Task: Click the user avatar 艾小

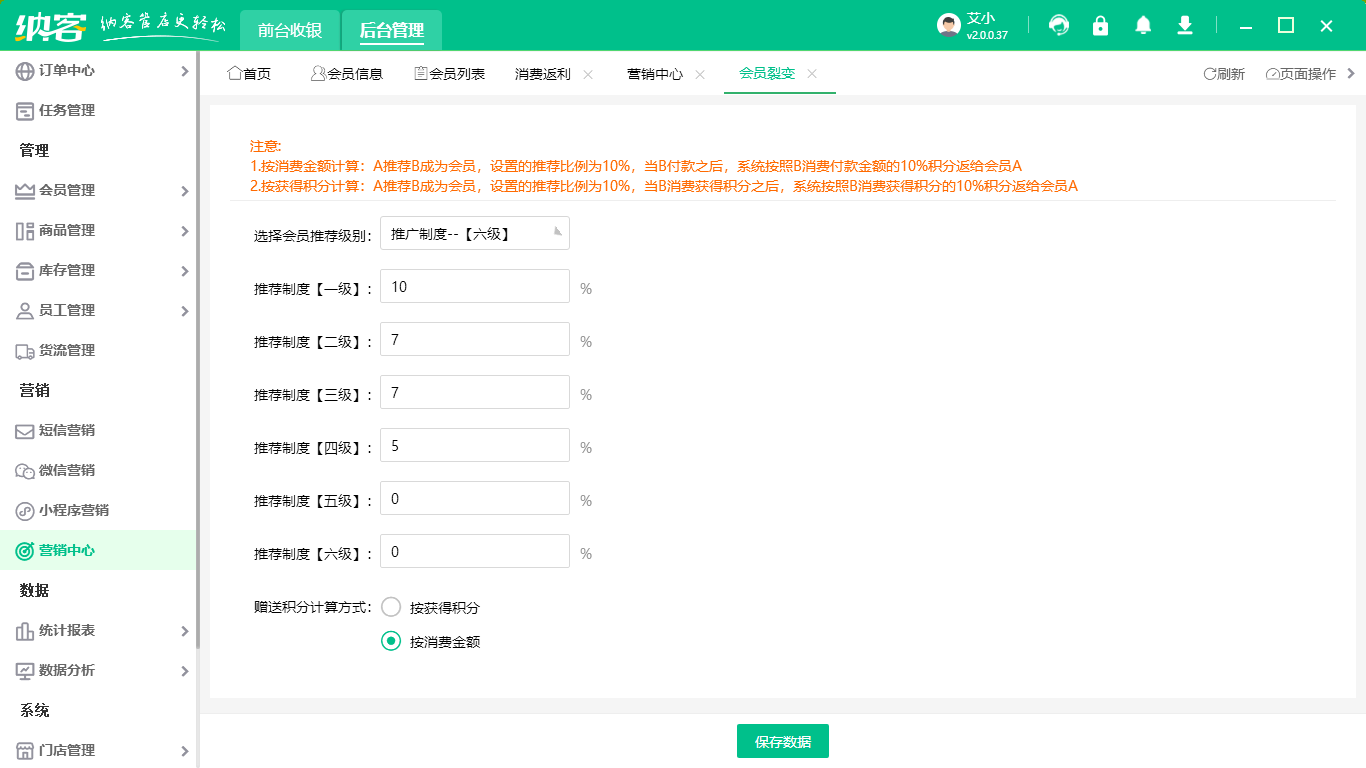Action: [x=949, y=26]
